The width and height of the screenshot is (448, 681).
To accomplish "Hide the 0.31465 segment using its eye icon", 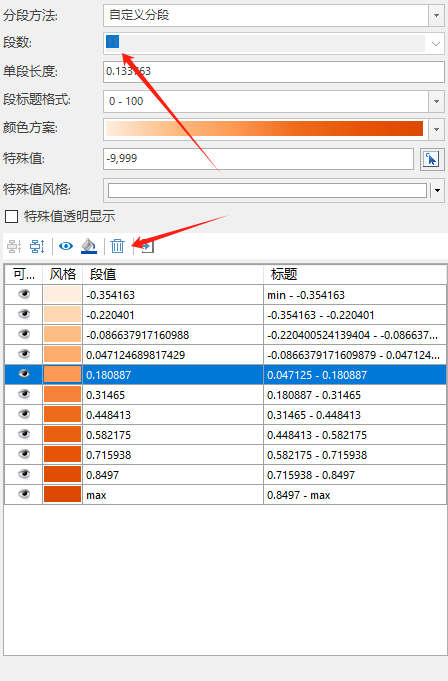I will click(24, 394).
